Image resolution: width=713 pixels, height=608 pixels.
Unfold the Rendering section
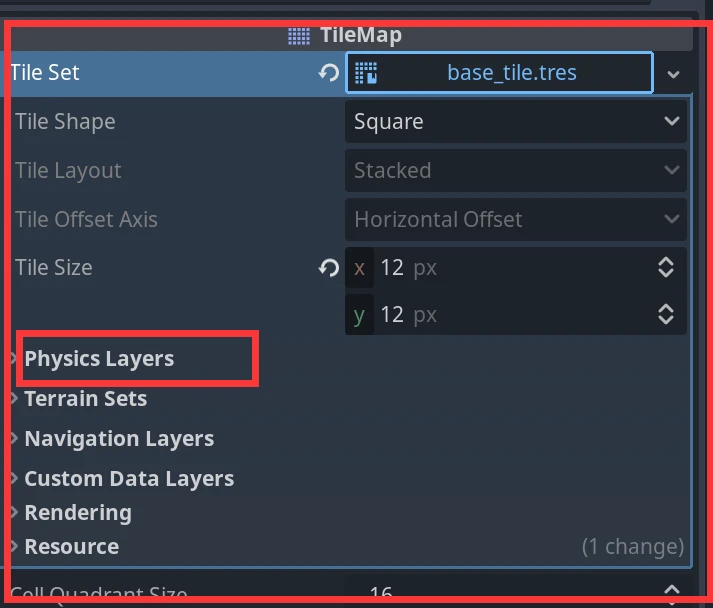pos(77,513)
